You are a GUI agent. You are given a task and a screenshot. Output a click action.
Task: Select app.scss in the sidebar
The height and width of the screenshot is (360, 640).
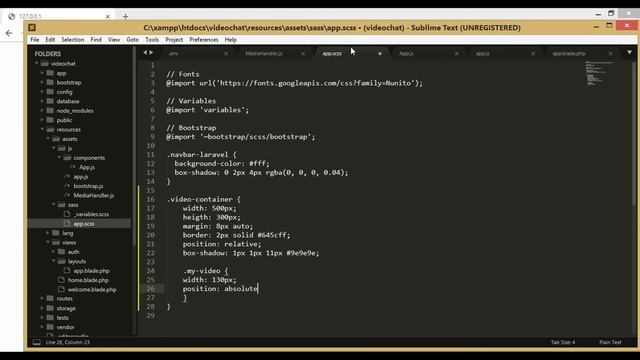[x=84, y=223]
